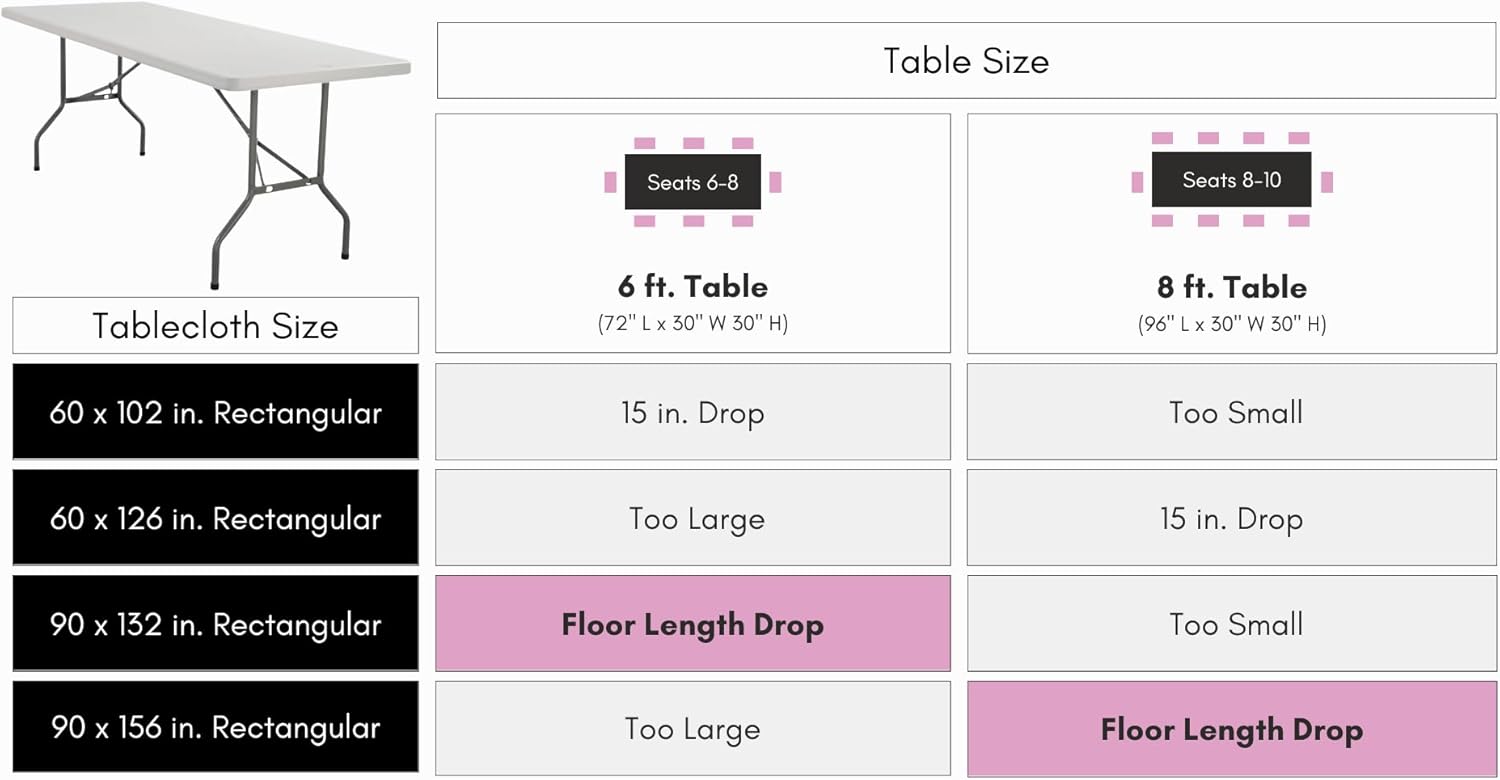Pick the "90 x 156 in. Rectangular" row
The height and width of the screenshot is (780, 1500).
(215, 728)
